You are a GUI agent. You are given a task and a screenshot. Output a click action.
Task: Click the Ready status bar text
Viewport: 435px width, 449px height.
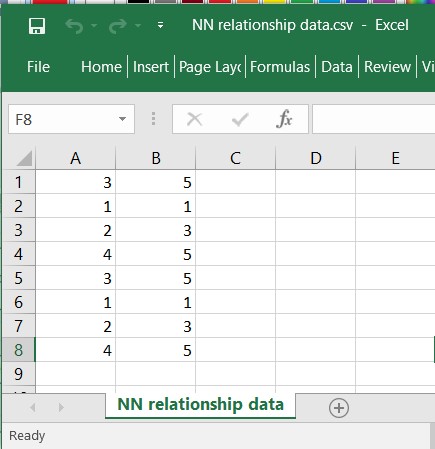27,436
